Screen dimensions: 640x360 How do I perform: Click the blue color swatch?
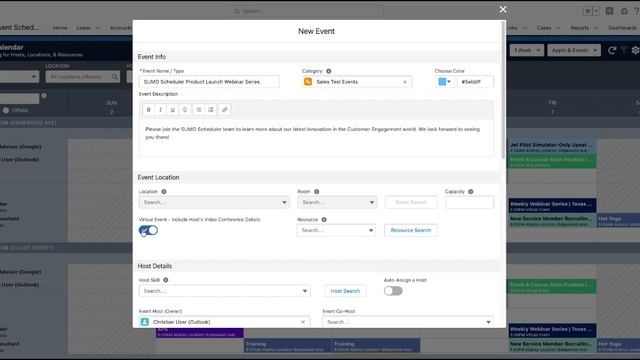point(442,82)
